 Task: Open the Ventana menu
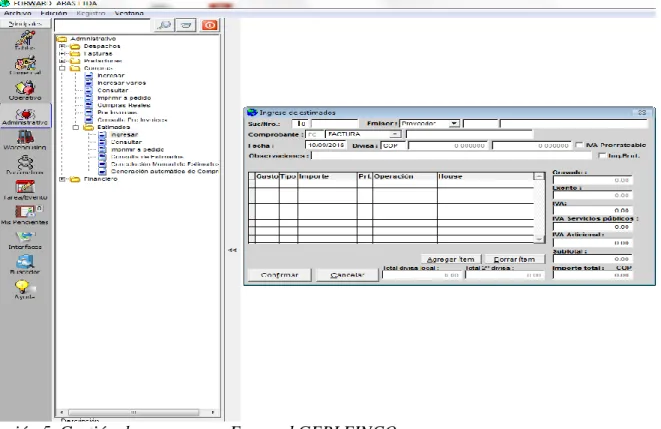pyautogui.click(x=129, y=13)
